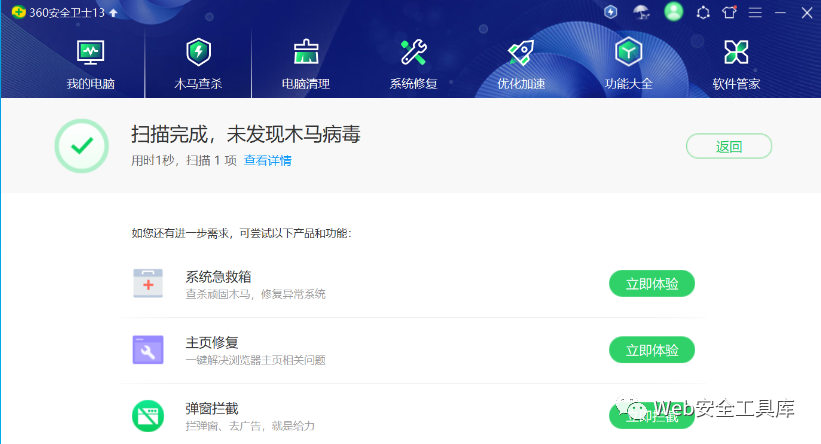This screenshot has height=444, width=821.
Task: Click the green checkmark scan result icon
Action: (x=82, y=146)
